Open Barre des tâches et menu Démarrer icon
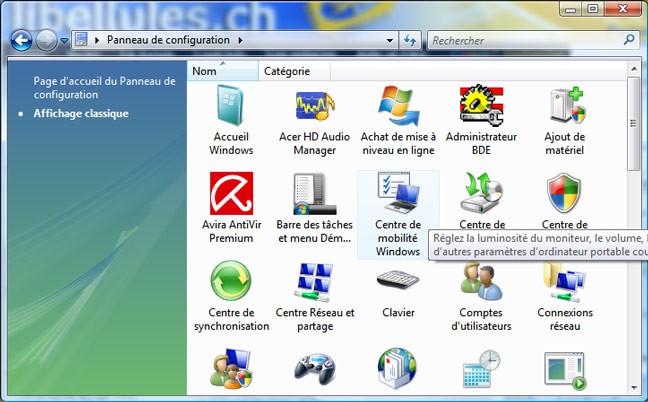The image size is (648, 402). click(x=315, y=193)
